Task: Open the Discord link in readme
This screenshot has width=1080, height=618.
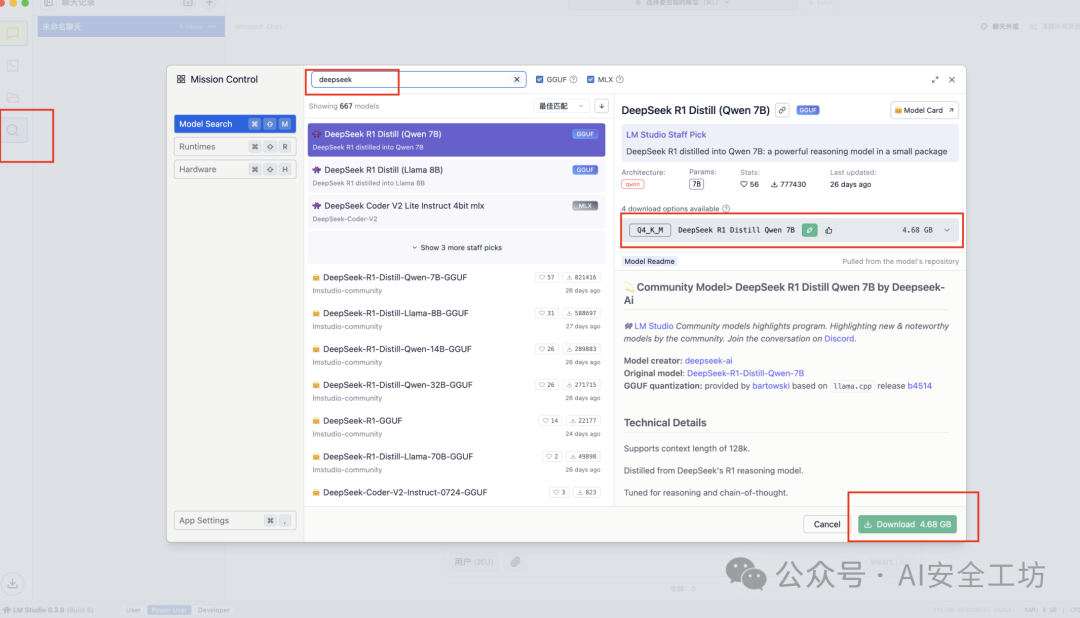Action: pyautogui.click(x=839, y=338)
